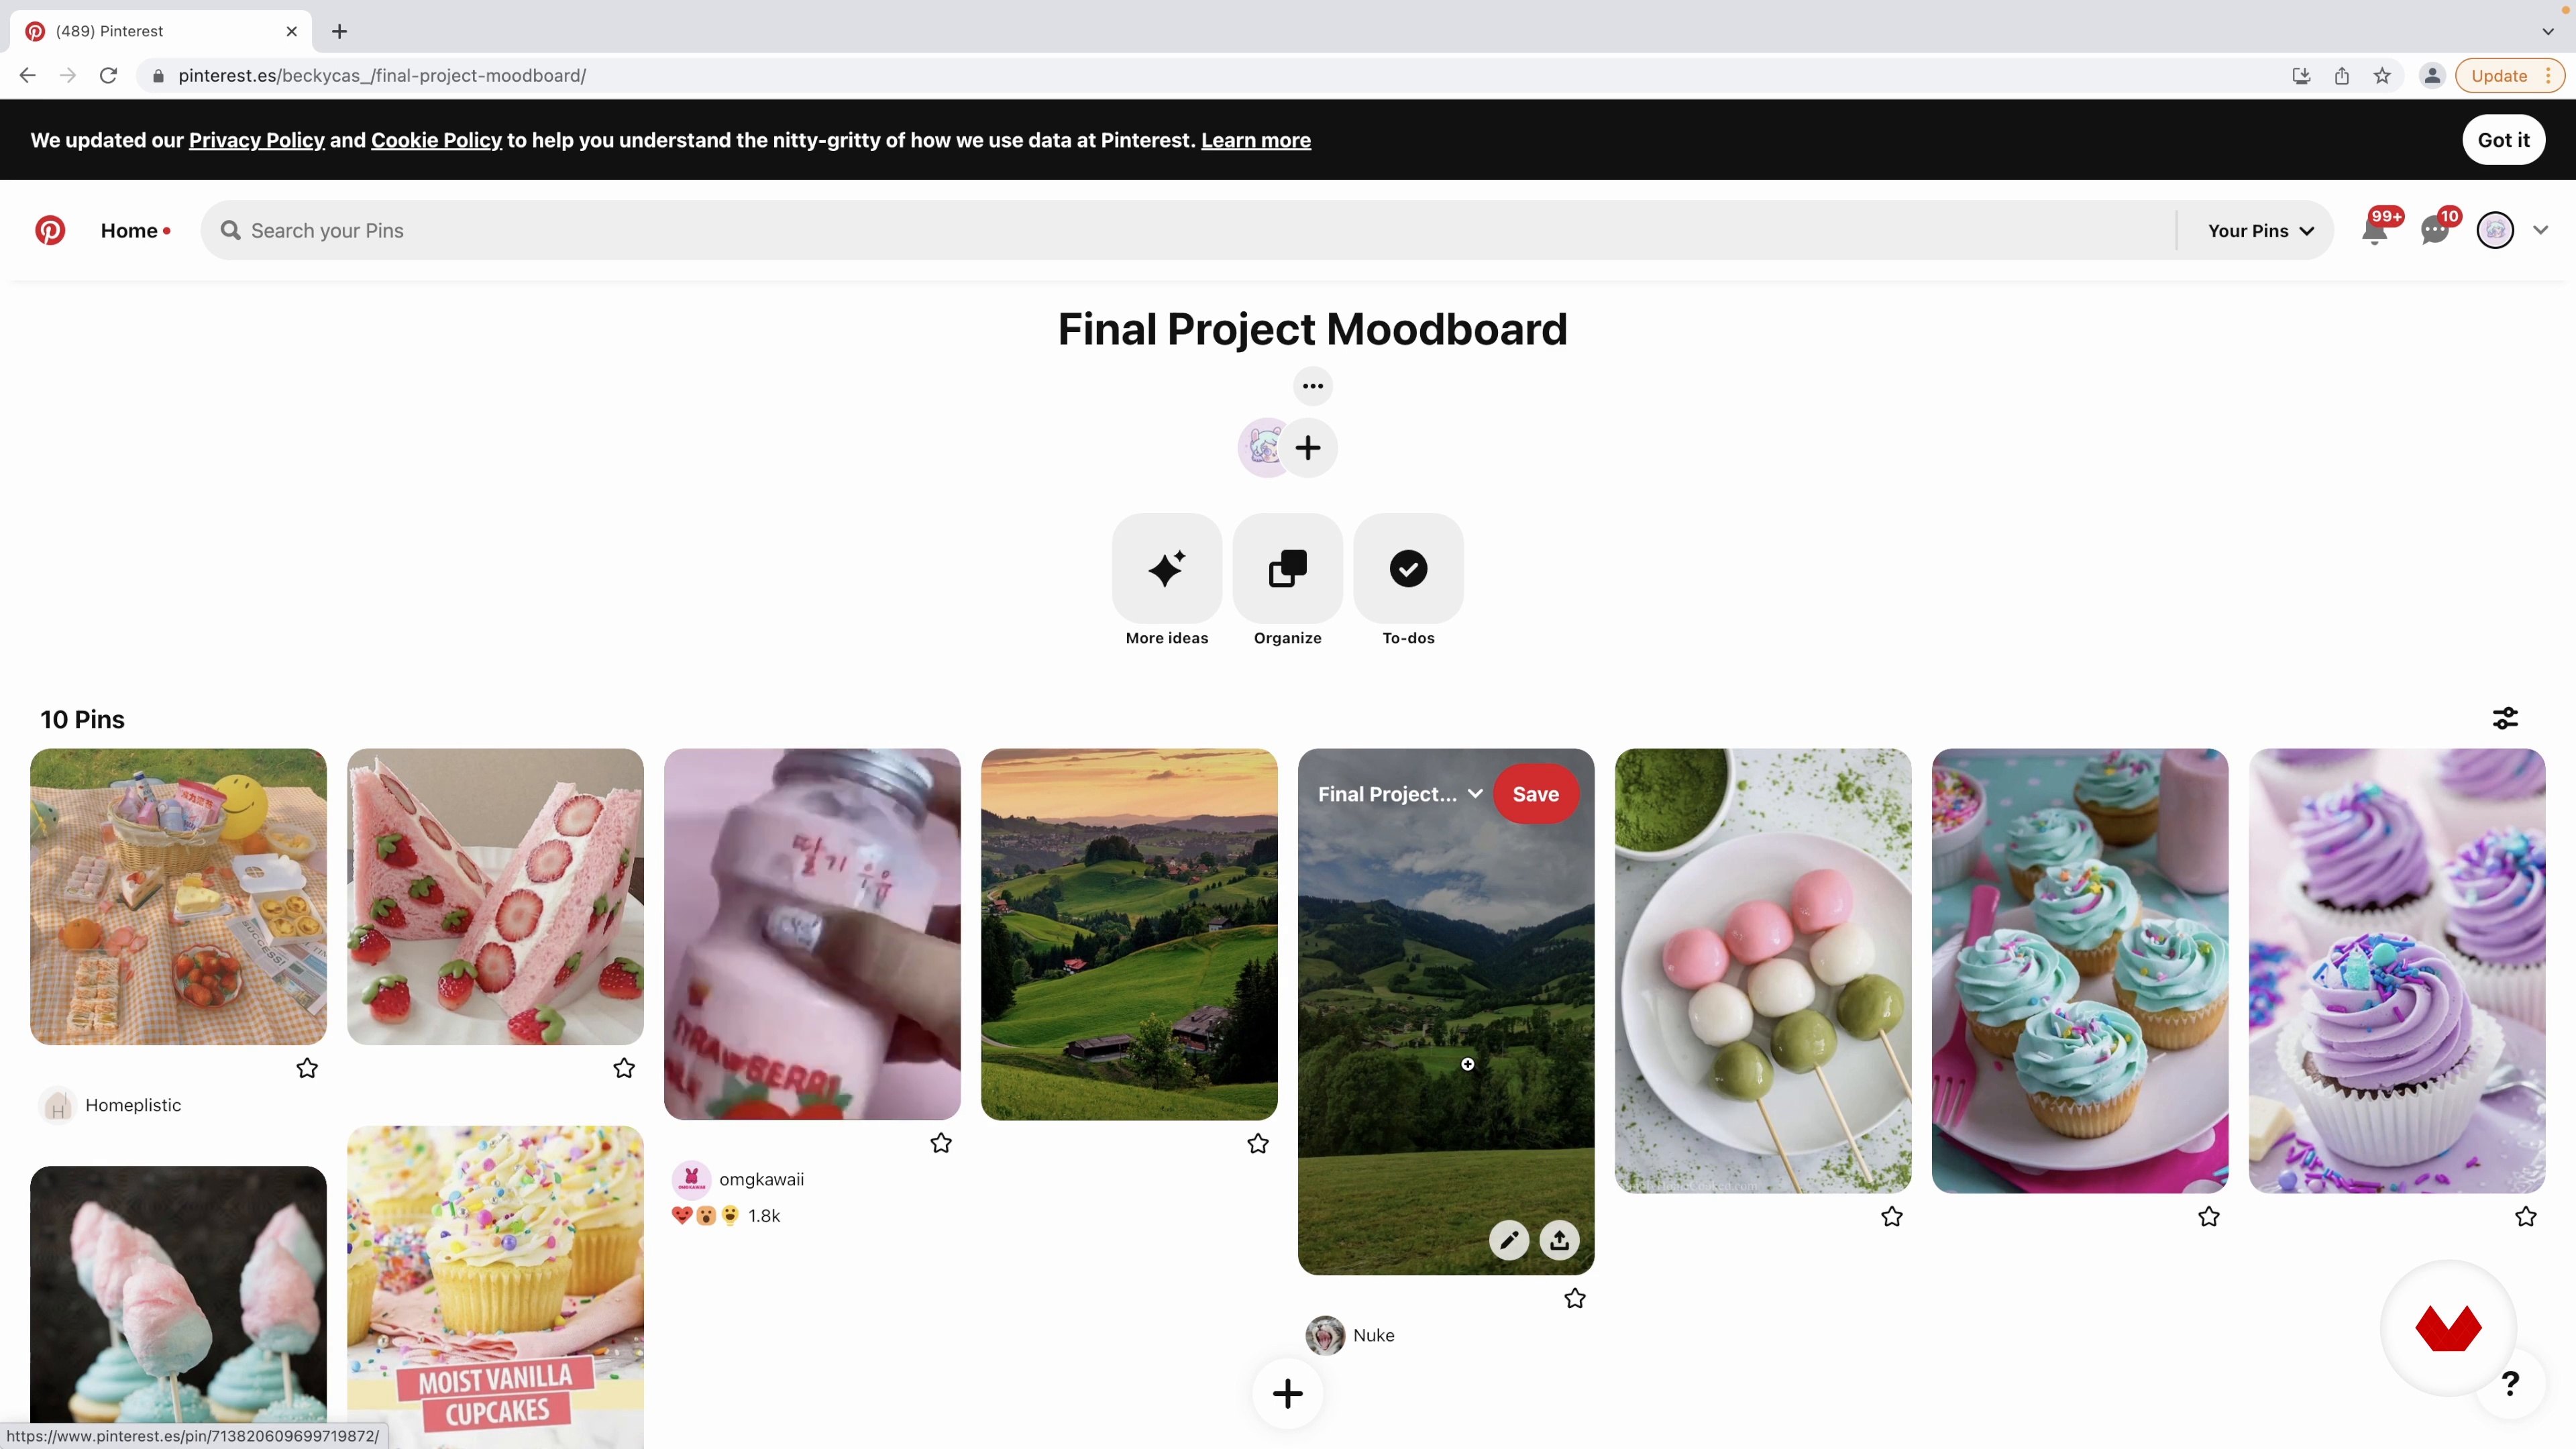This screenshot has height=1449, width=2576.
Task: Open the dango skewers pin
Action: (1763, 970)
